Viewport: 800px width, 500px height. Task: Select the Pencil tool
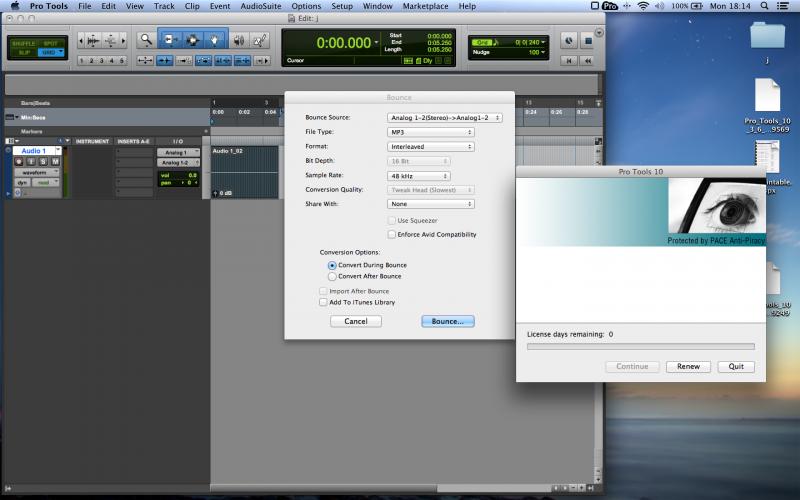click(x=260, y=40)
